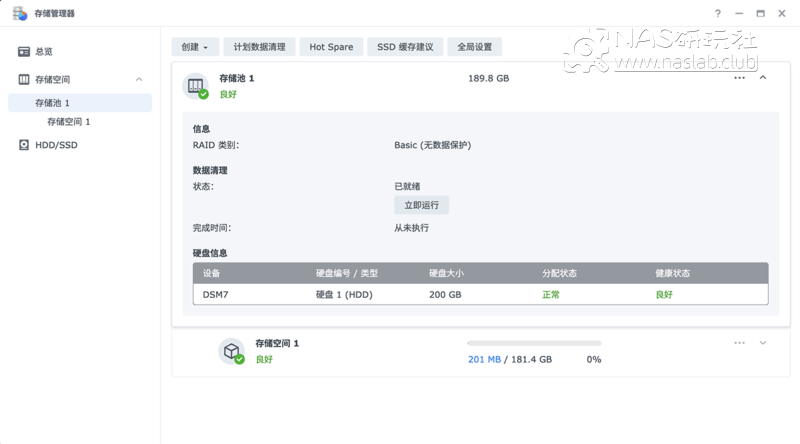Click the 存储空间 1 volume cube icon

231,351
